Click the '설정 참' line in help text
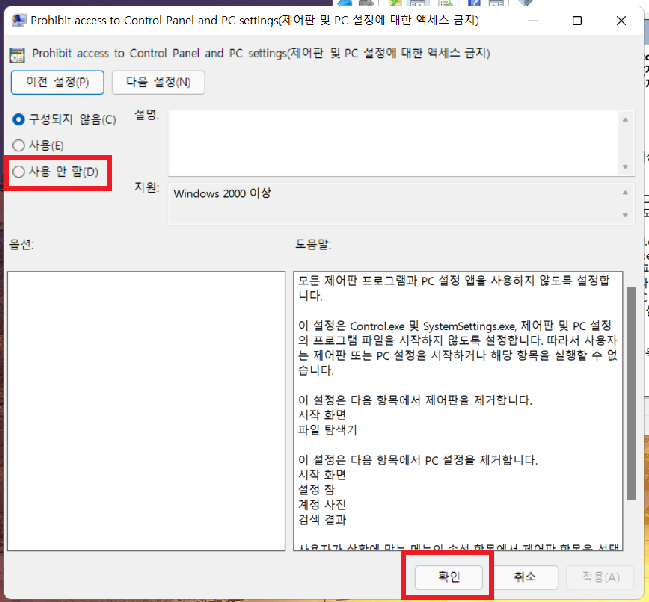Screen dimensions: 649x602 [x=317, y=490]
